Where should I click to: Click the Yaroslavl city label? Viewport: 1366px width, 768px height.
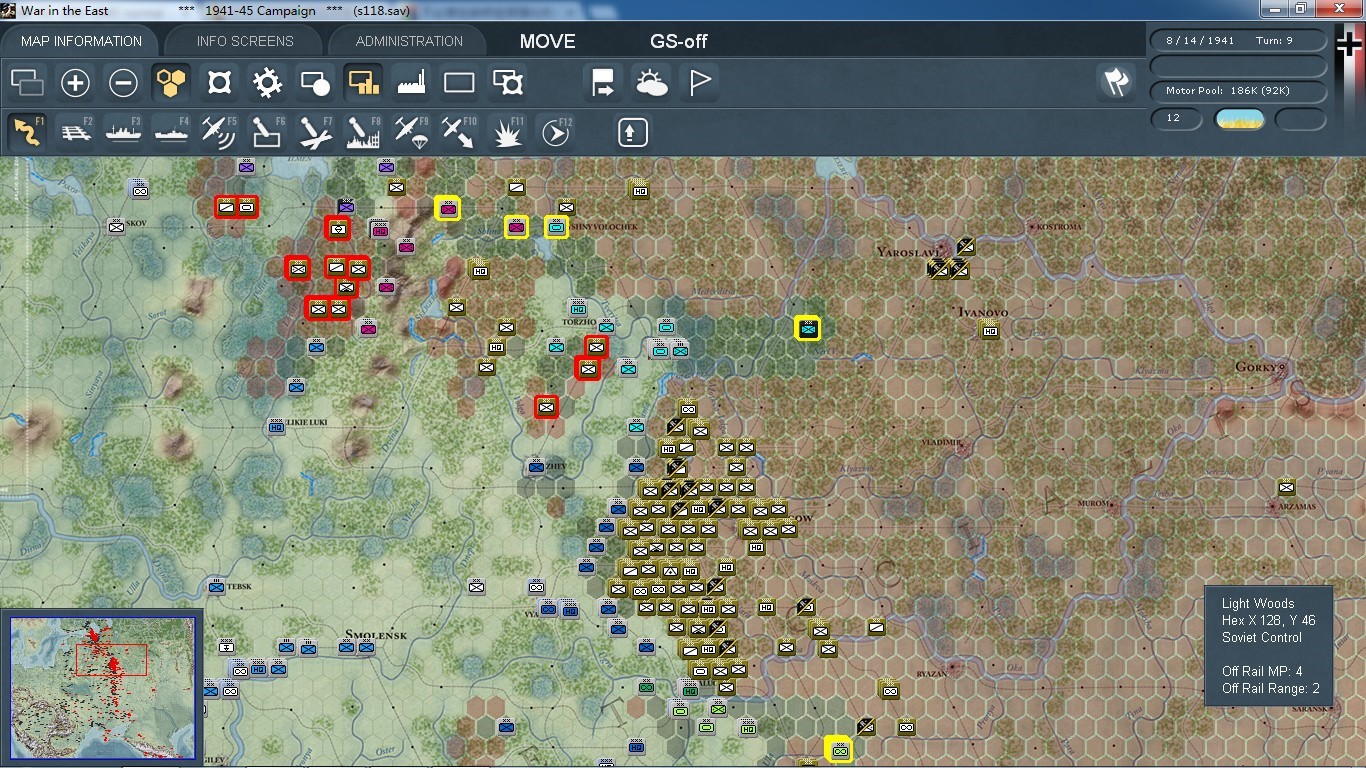tap(908, 252)
